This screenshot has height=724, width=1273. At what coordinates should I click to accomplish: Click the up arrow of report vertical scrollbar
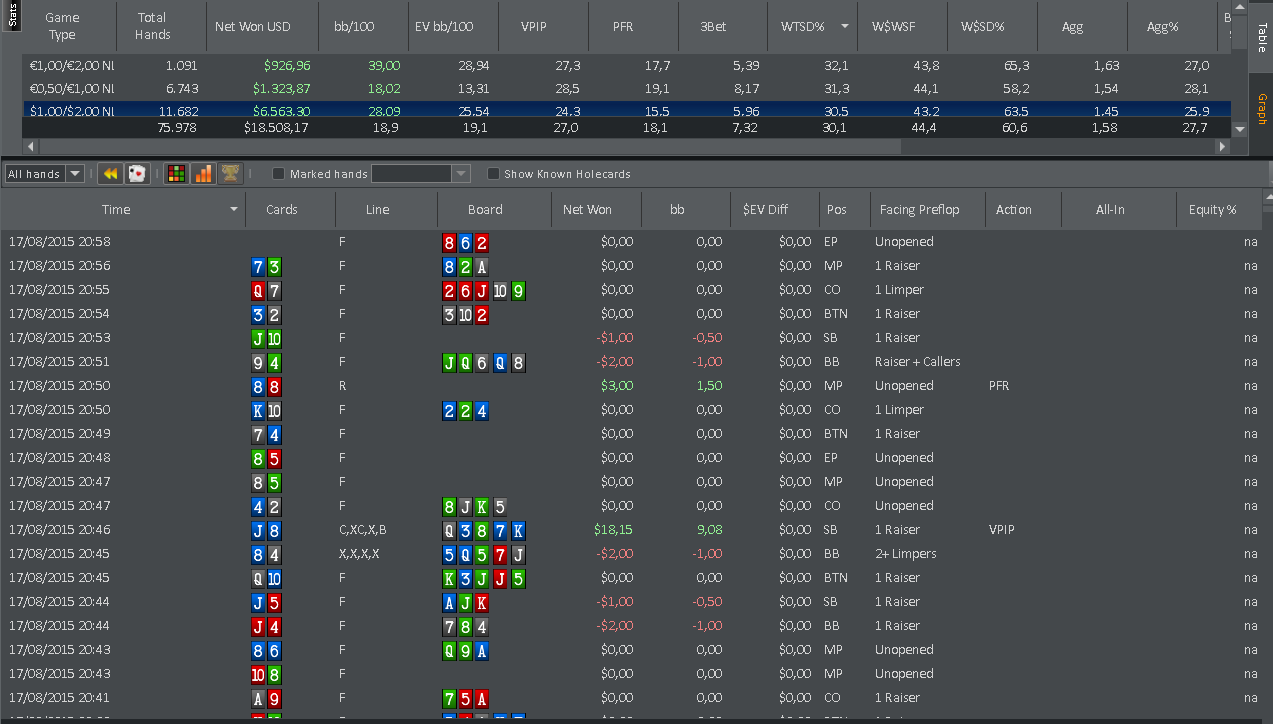[x=1239, y=7]
